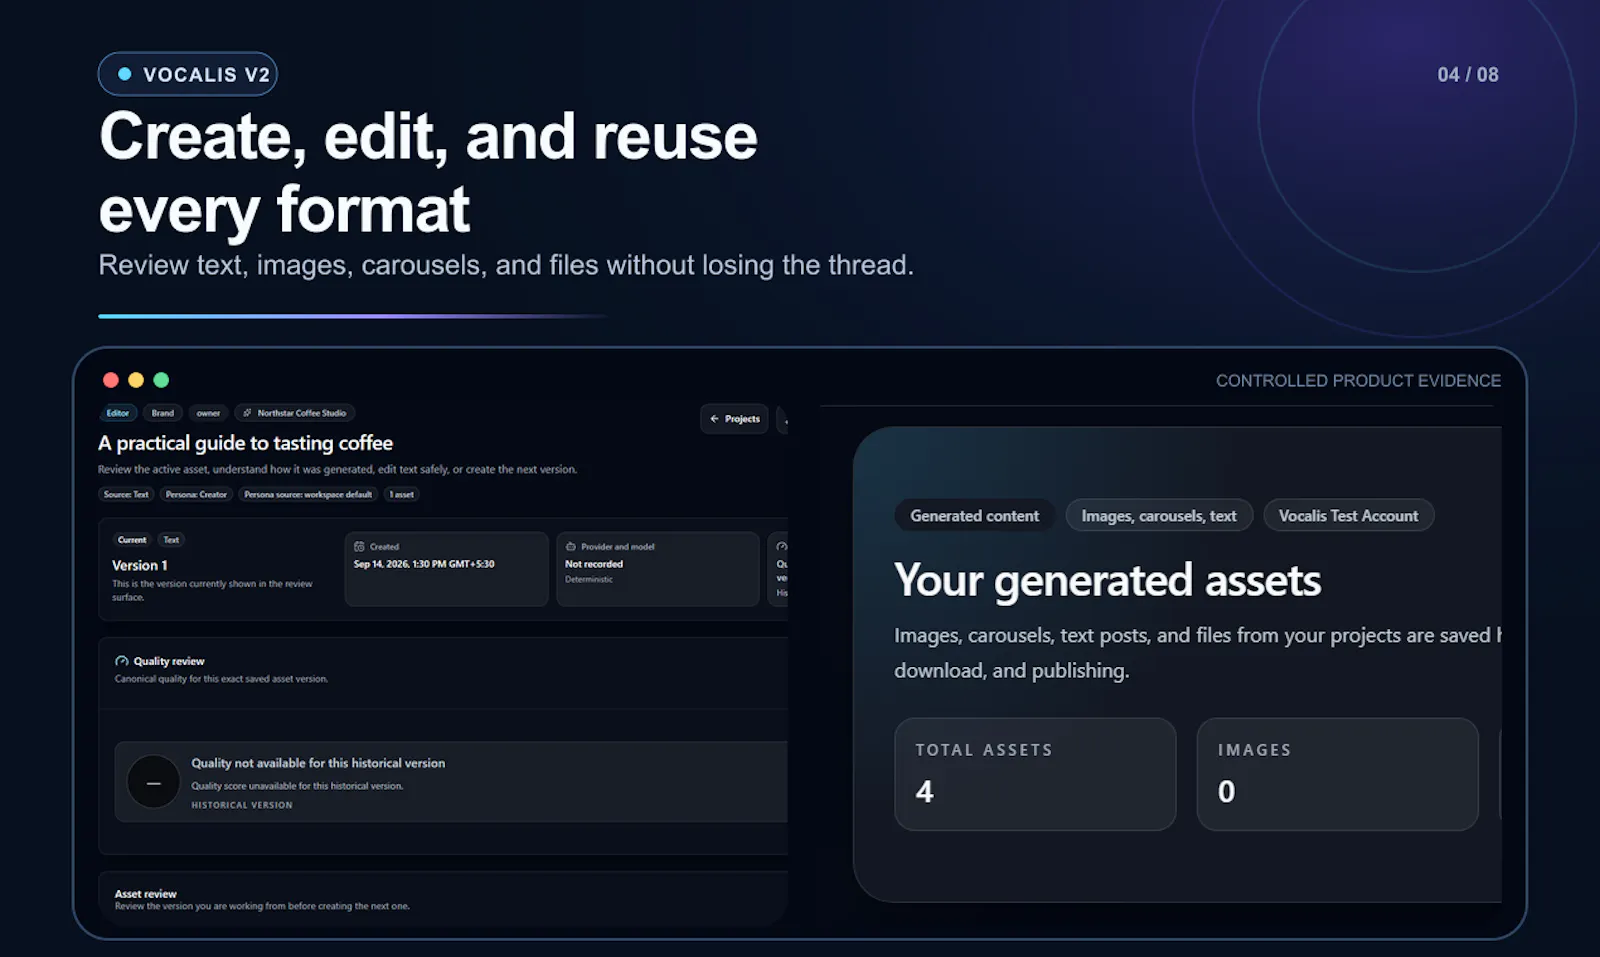The height and width of the screenshot is (957, 1600).
Task: Click the calendar icon beside Created
Action: click(x=359, y=547)
